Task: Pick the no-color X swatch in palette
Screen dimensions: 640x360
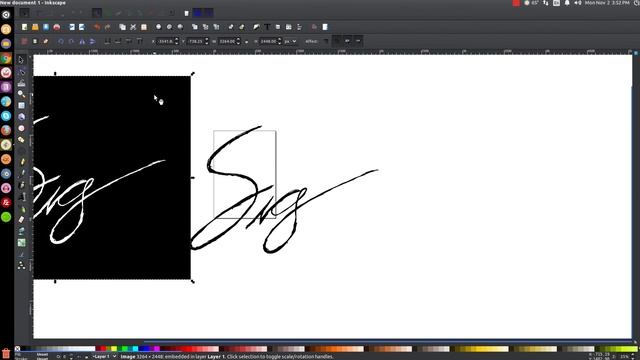Action: click(18, 349)
